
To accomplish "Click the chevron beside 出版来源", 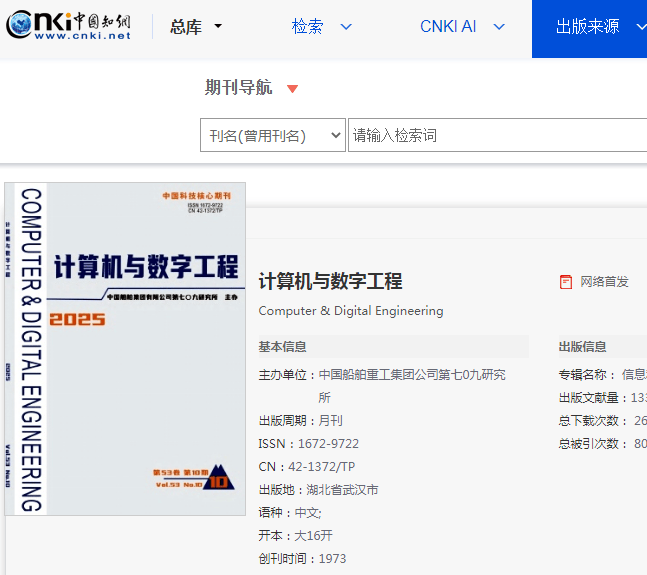I will click(x=640, y=27).
